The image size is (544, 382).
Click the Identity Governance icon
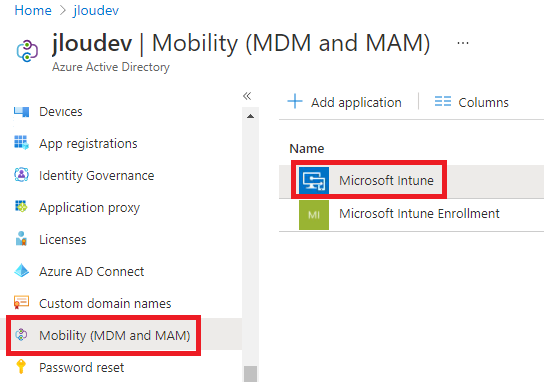pos(21,175)
